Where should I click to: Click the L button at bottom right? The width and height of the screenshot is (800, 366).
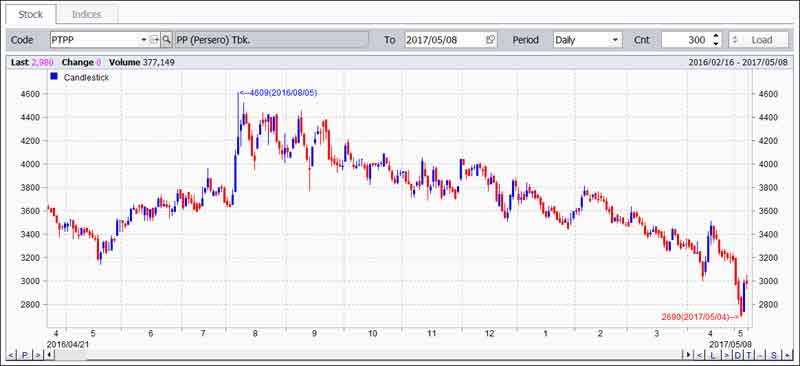[713, 355]
